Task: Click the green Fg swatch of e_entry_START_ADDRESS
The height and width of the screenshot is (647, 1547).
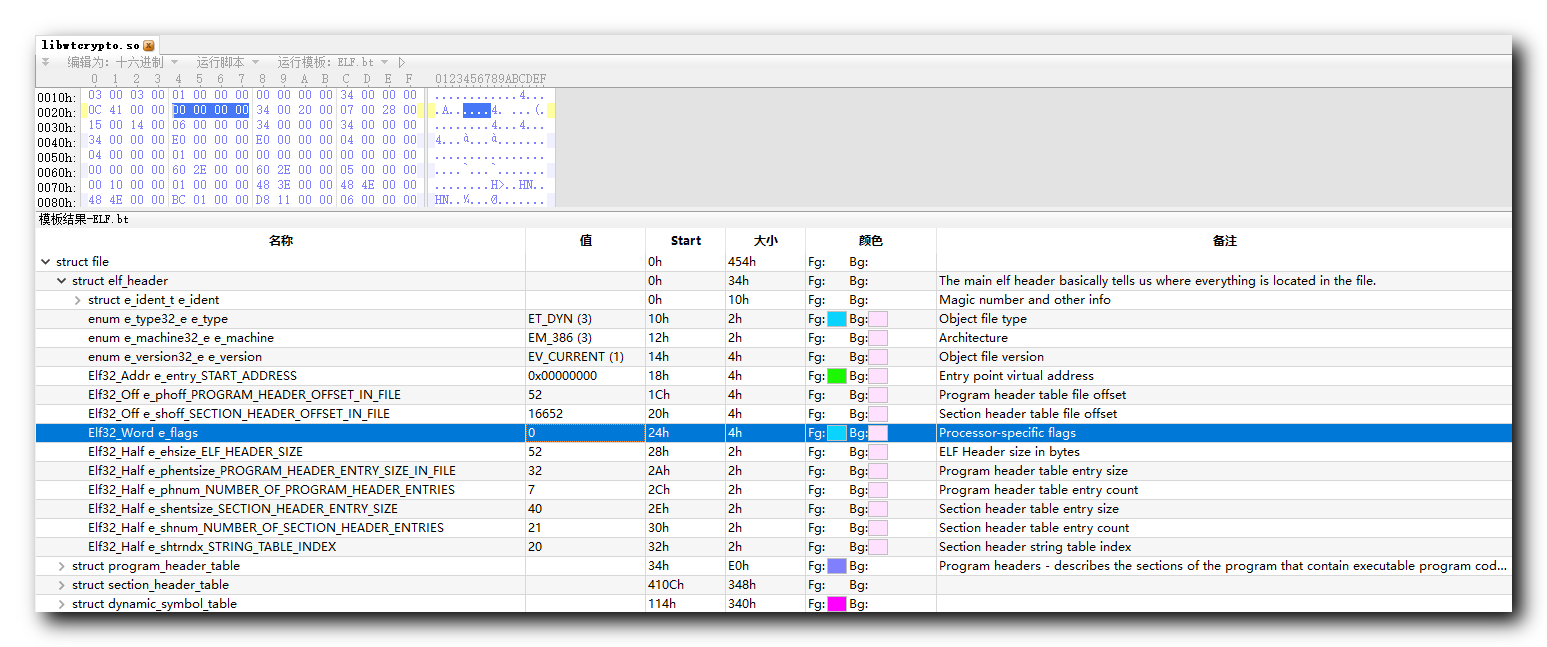Action: pyautogui.click(x=837, y=376)
